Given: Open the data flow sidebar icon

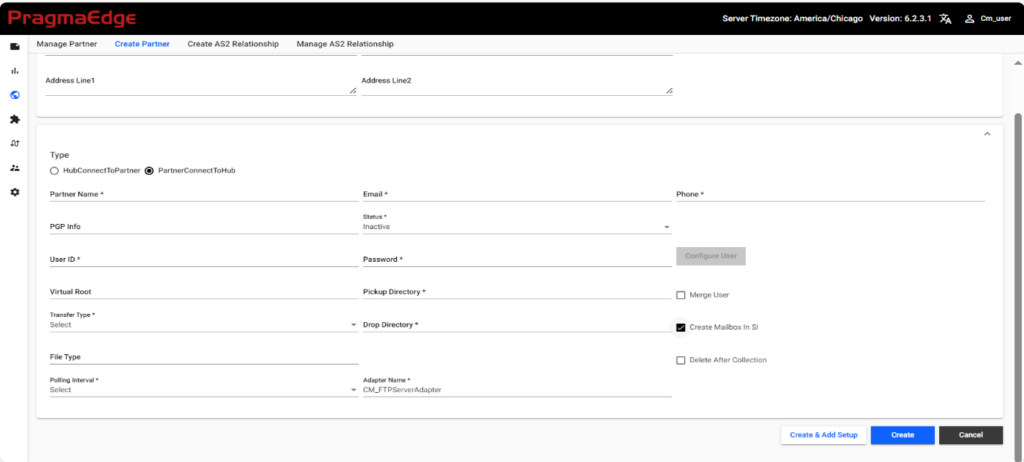Looking at the screenshot, I should coord(14,143).
